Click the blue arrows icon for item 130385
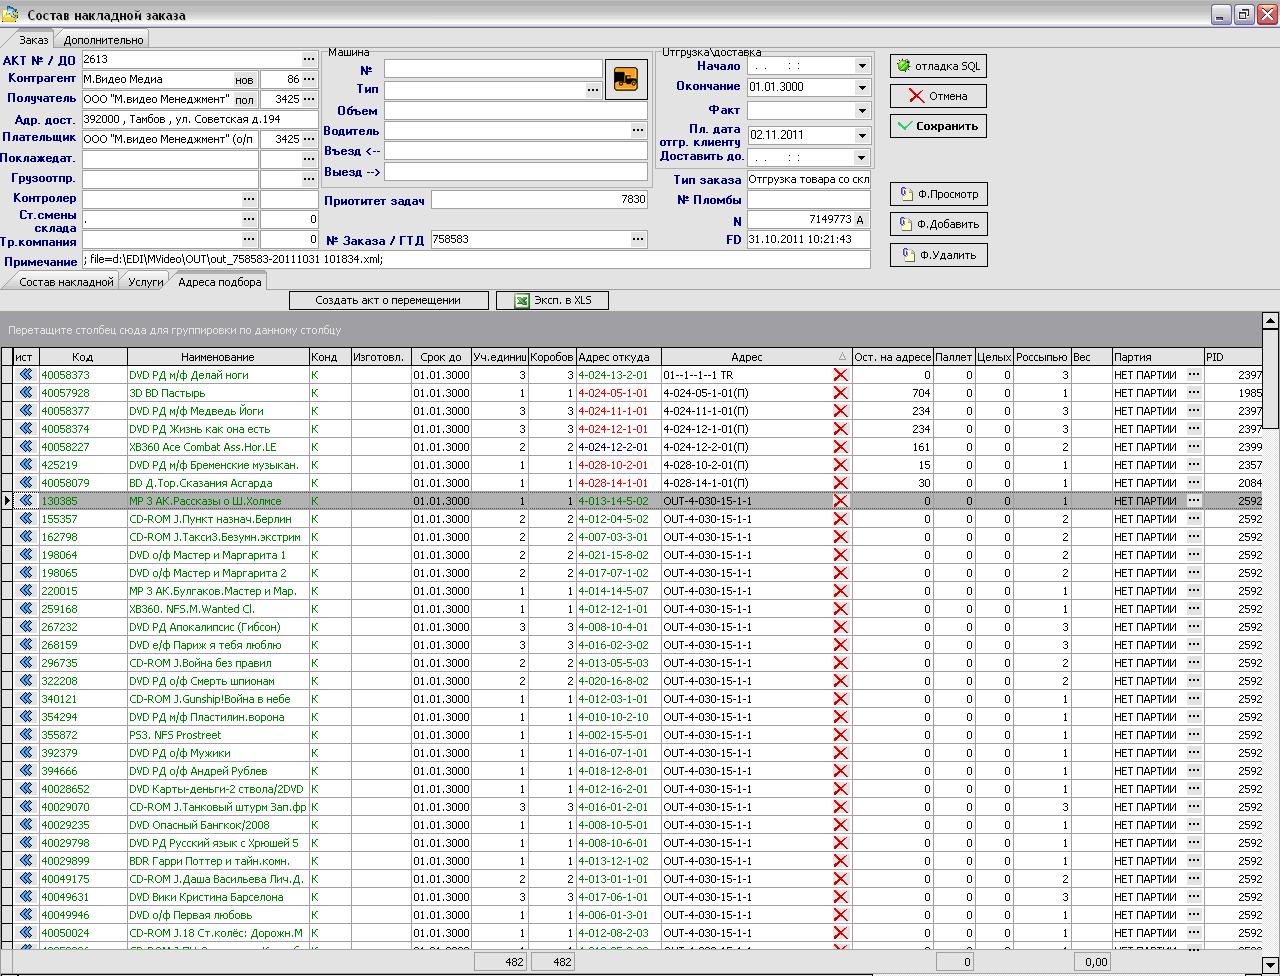 25,501
